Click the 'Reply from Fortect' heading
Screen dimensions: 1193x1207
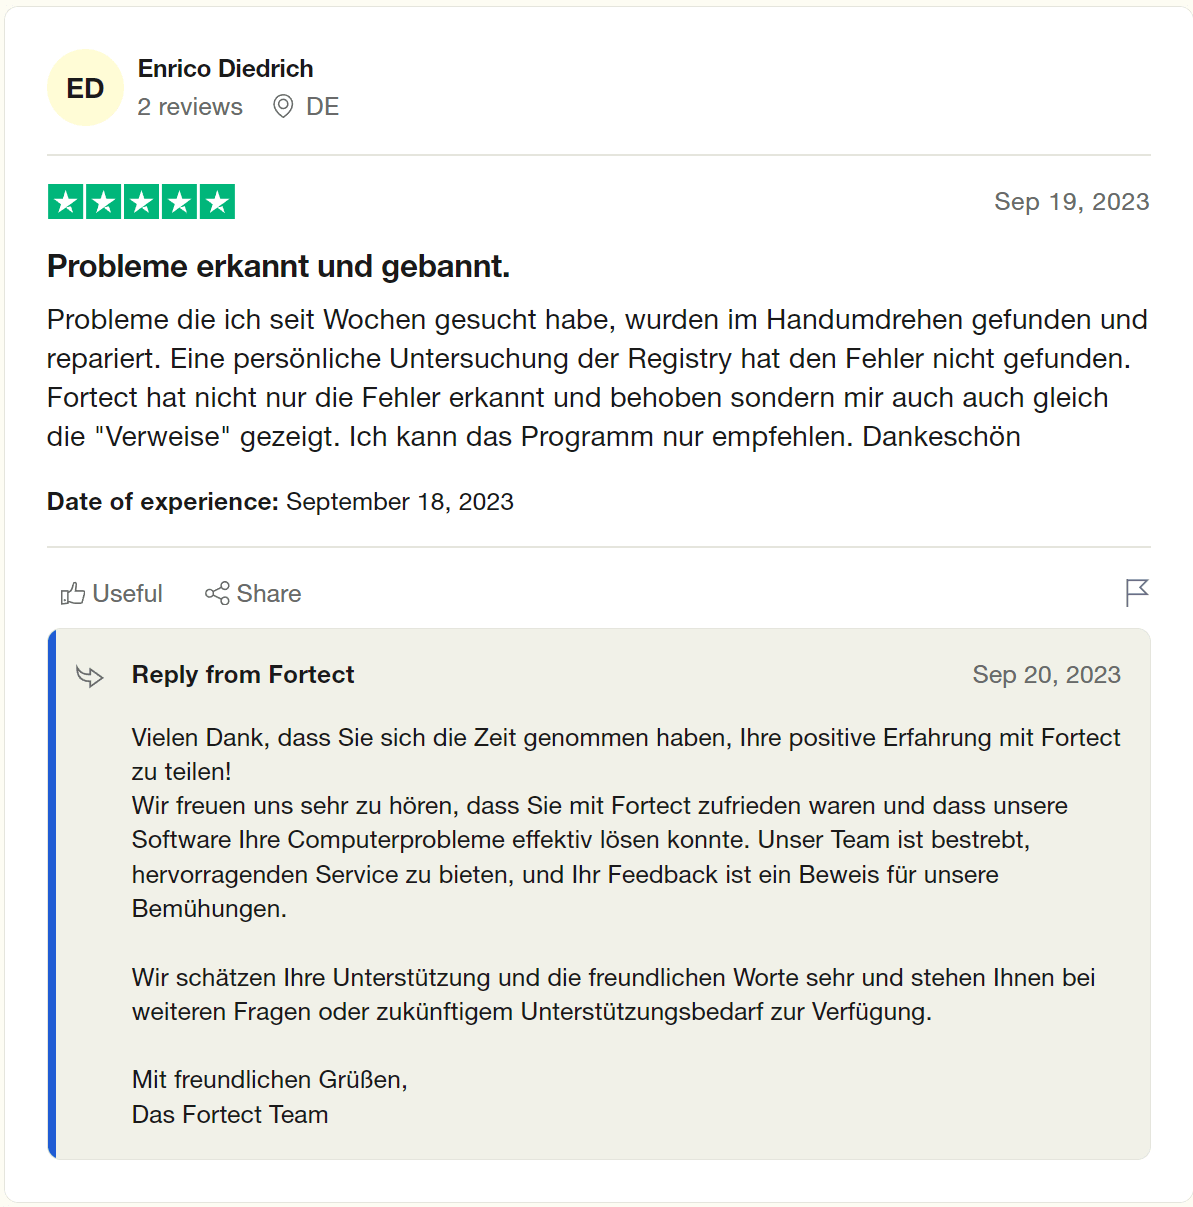pyautogui.click(x=243, y=675)
